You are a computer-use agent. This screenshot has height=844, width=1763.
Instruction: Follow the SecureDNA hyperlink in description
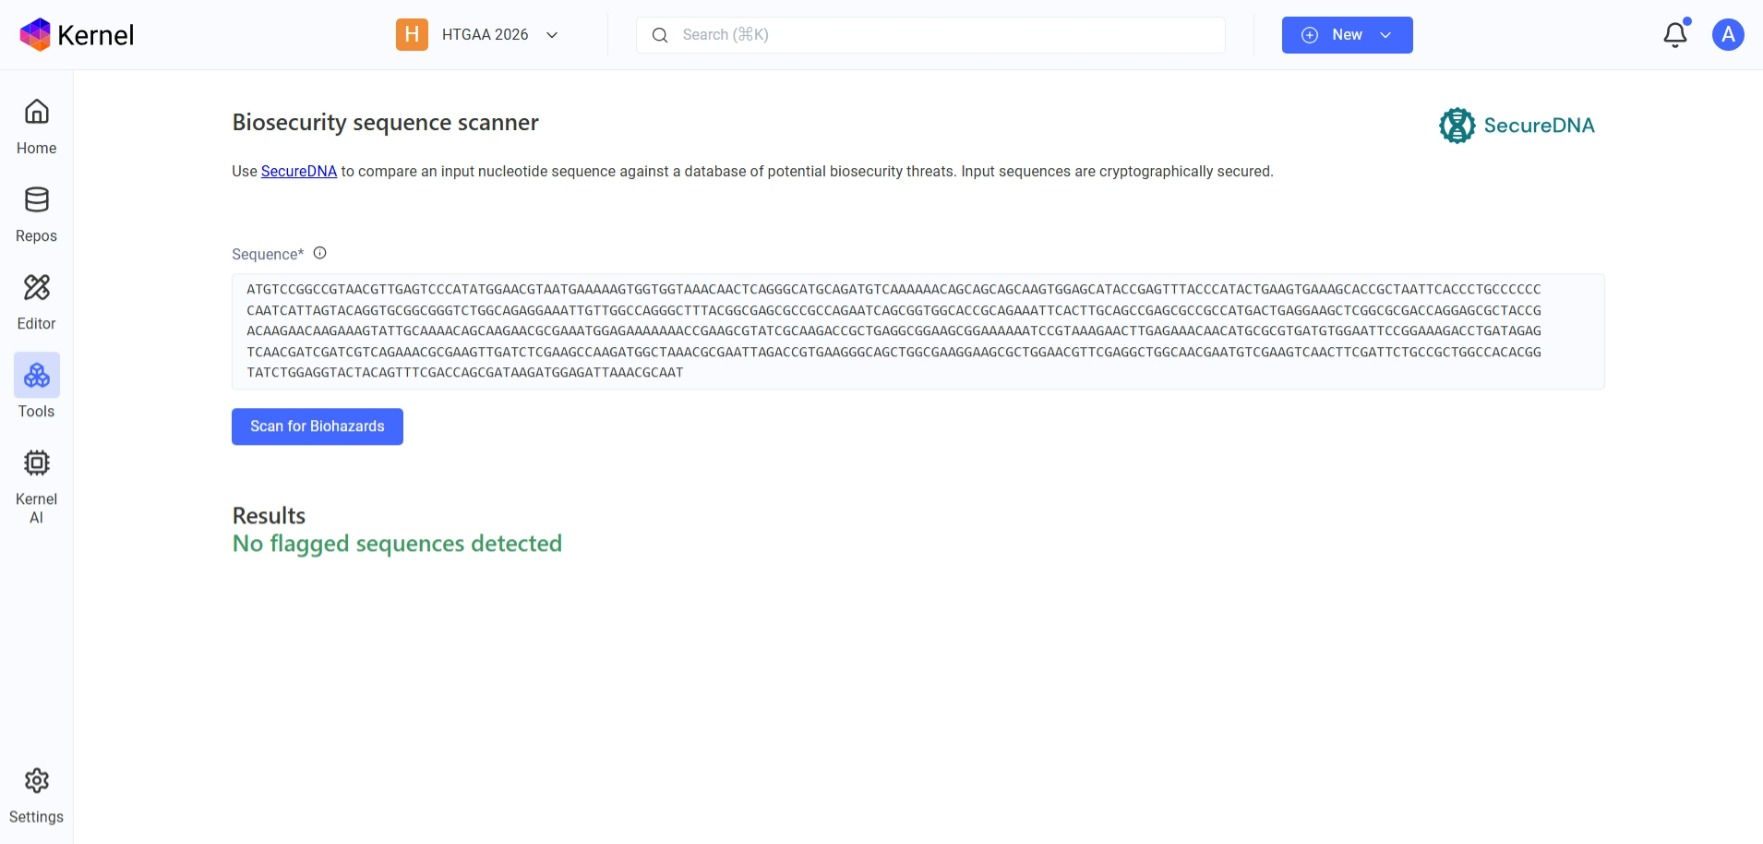coord(299,171)
